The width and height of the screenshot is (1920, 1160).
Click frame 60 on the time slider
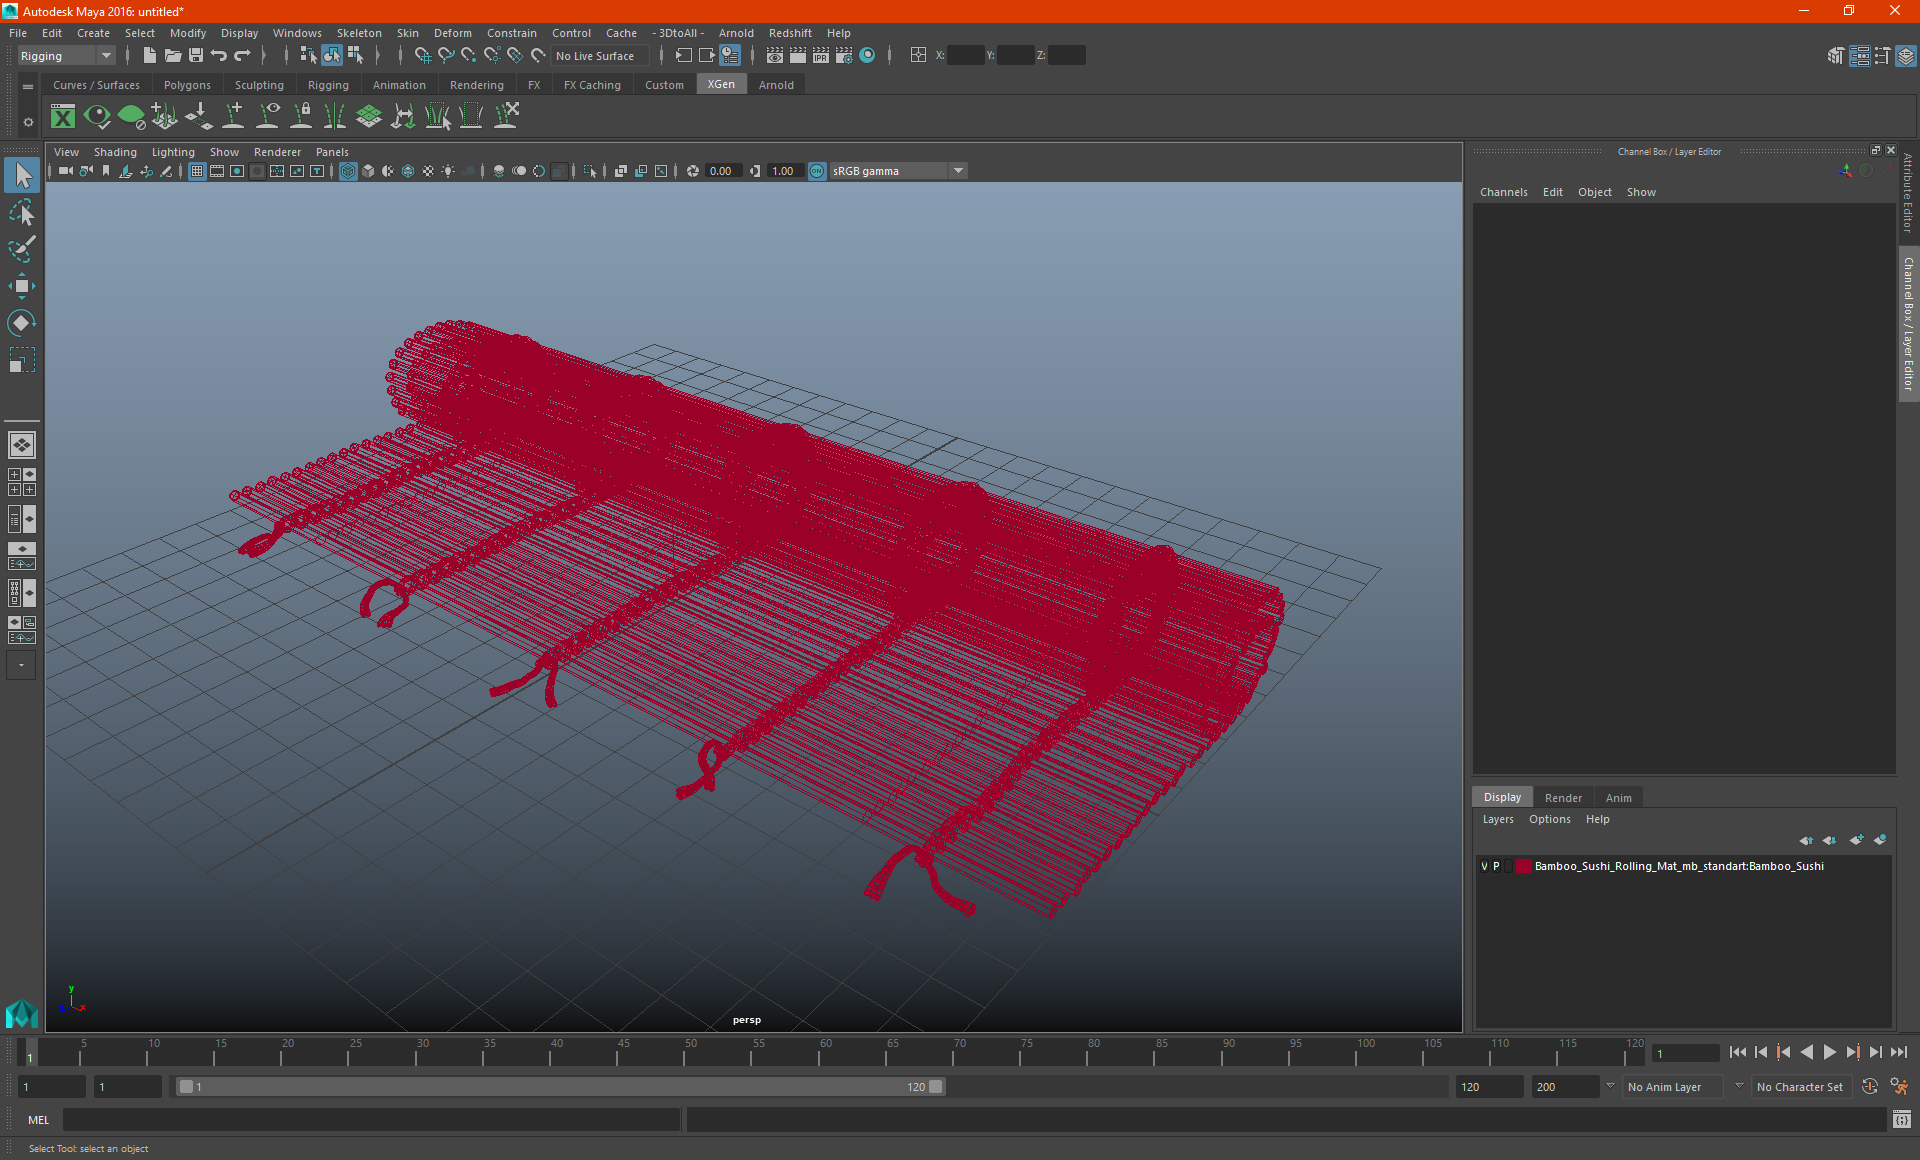click(x=825, y=1050)
